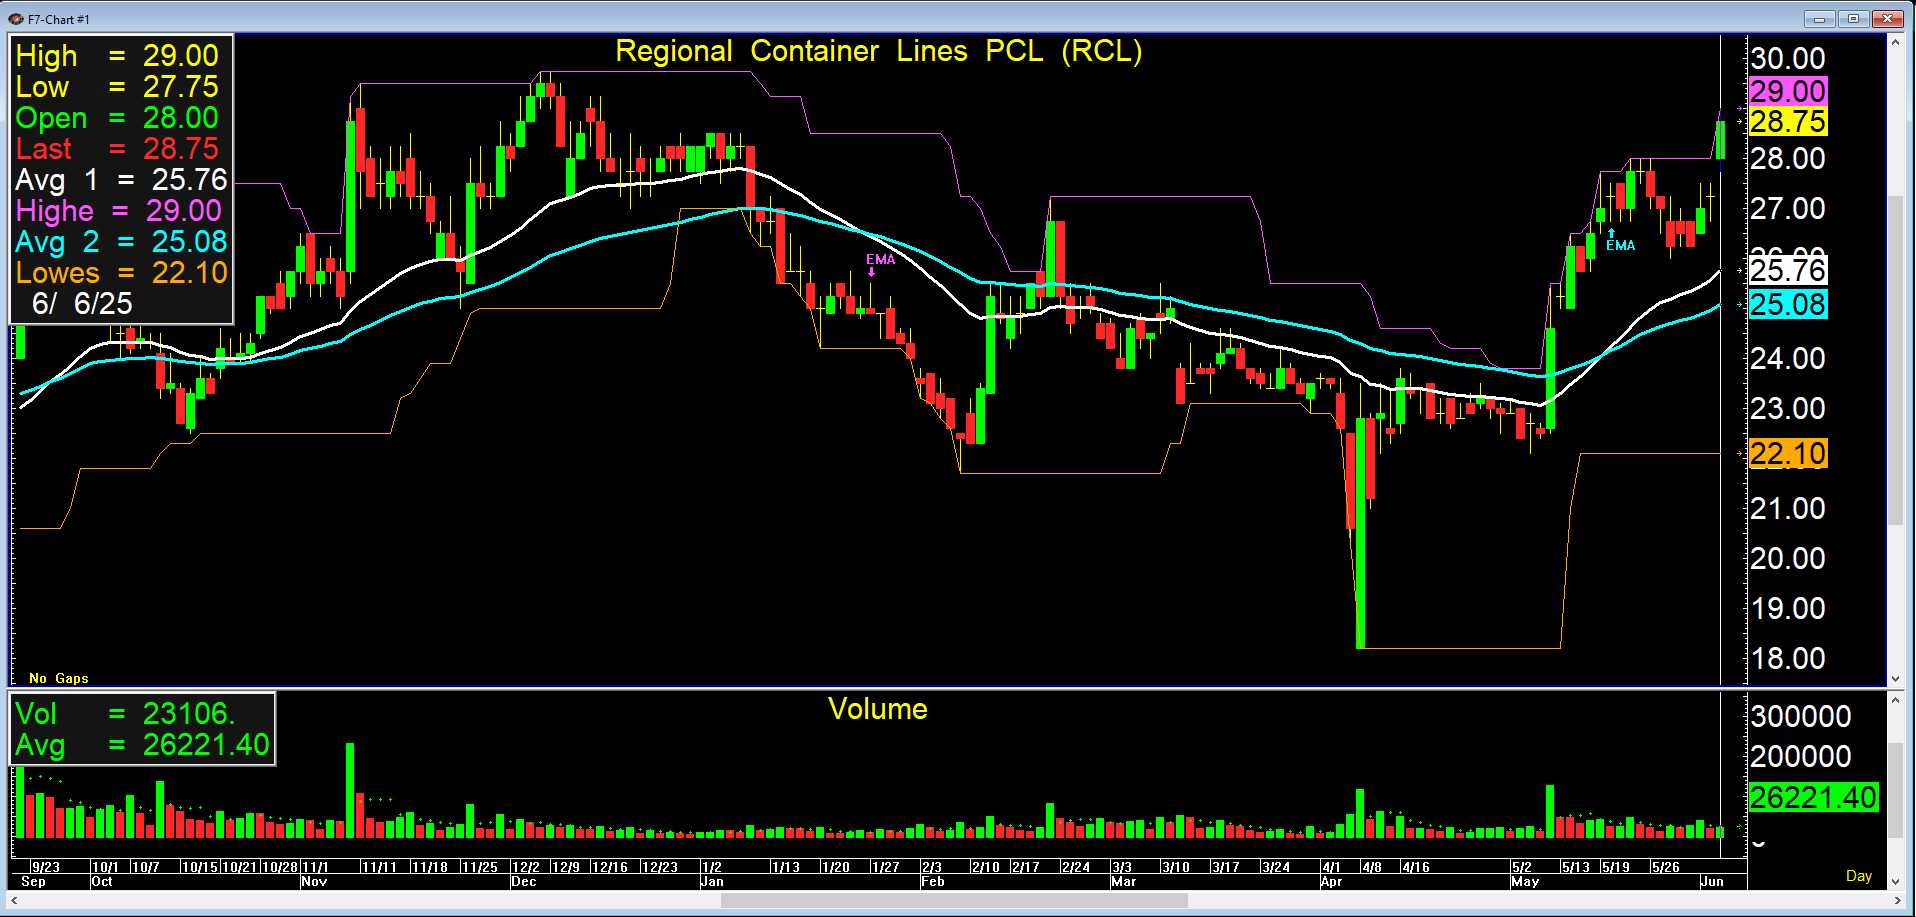Click the 23.00 price axis label
The width and height of the screenshot is (1916, 917).
click(1788, 409)
